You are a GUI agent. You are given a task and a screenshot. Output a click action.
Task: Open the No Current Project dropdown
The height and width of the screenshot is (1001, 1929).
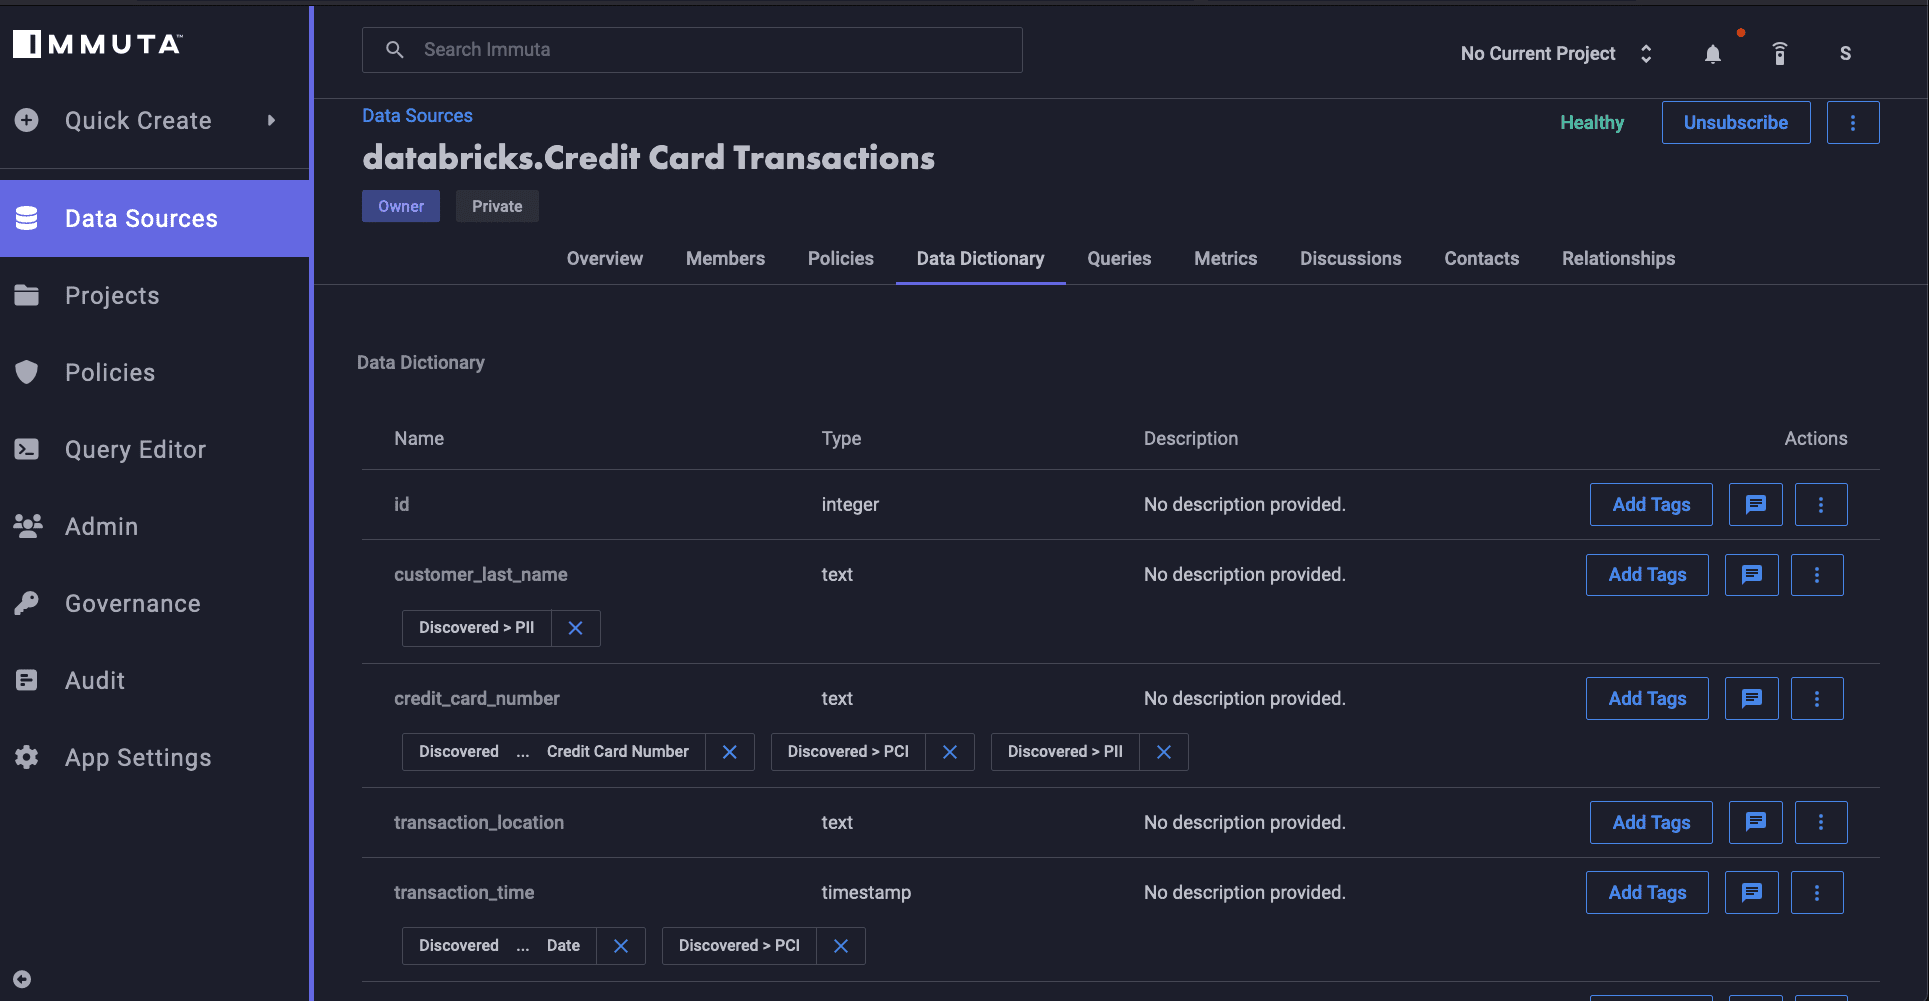[x=1556, y=53]
